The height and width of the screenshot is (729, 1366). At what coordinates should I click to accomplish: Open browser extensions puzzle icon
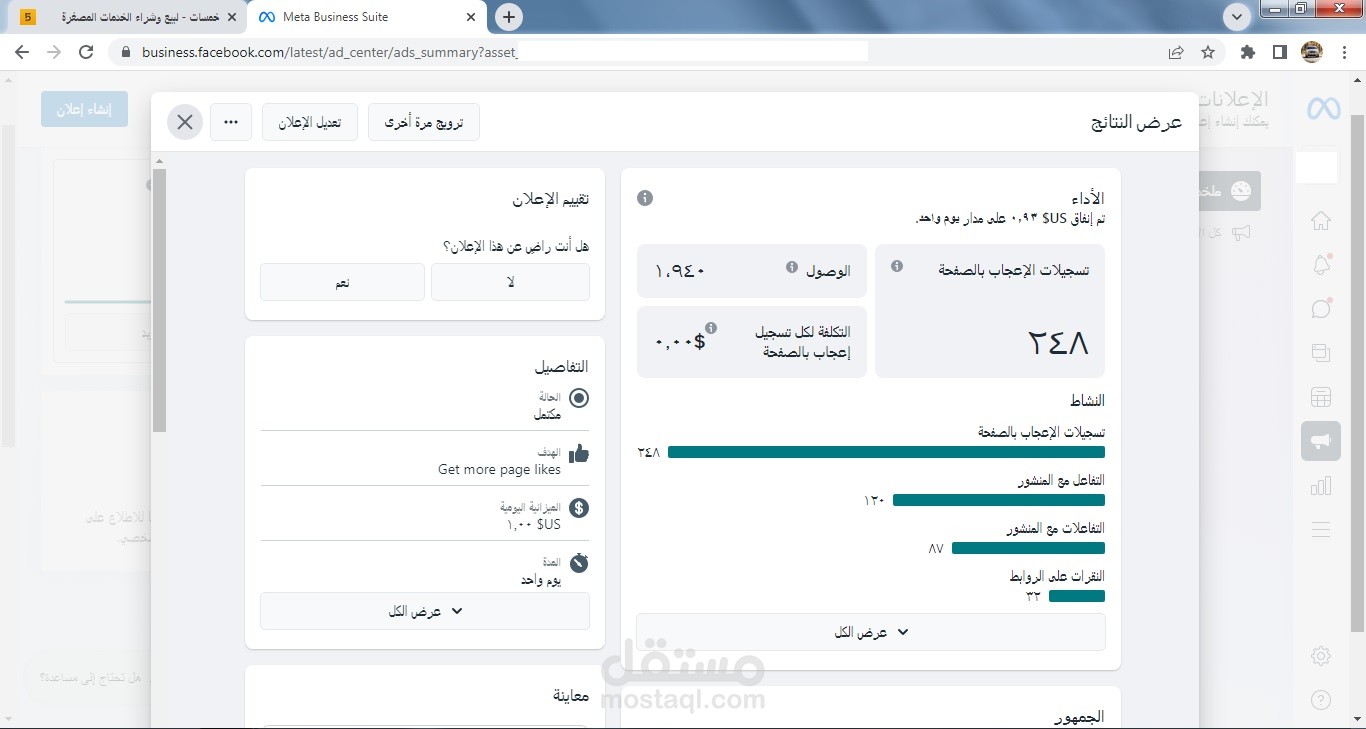1248,52
